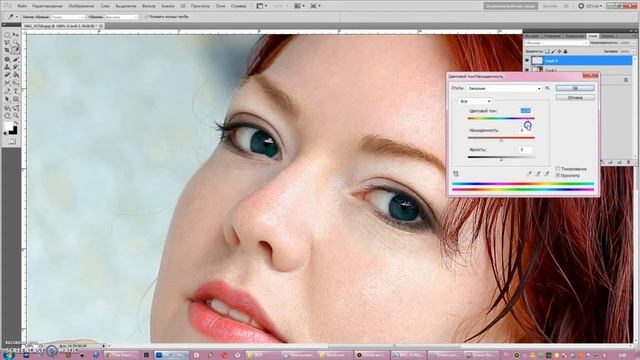
Task: Click the Hue (Цветовой тон) slider track
Action: tap(501, 118)
